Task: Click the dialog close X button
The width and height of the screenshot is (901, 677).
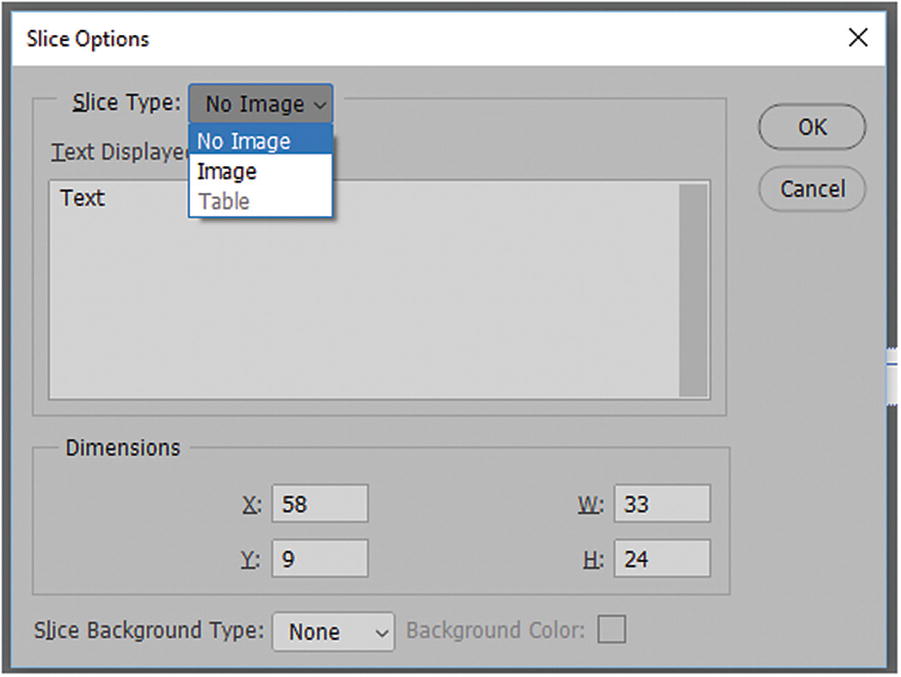Action: pos(858,37)
